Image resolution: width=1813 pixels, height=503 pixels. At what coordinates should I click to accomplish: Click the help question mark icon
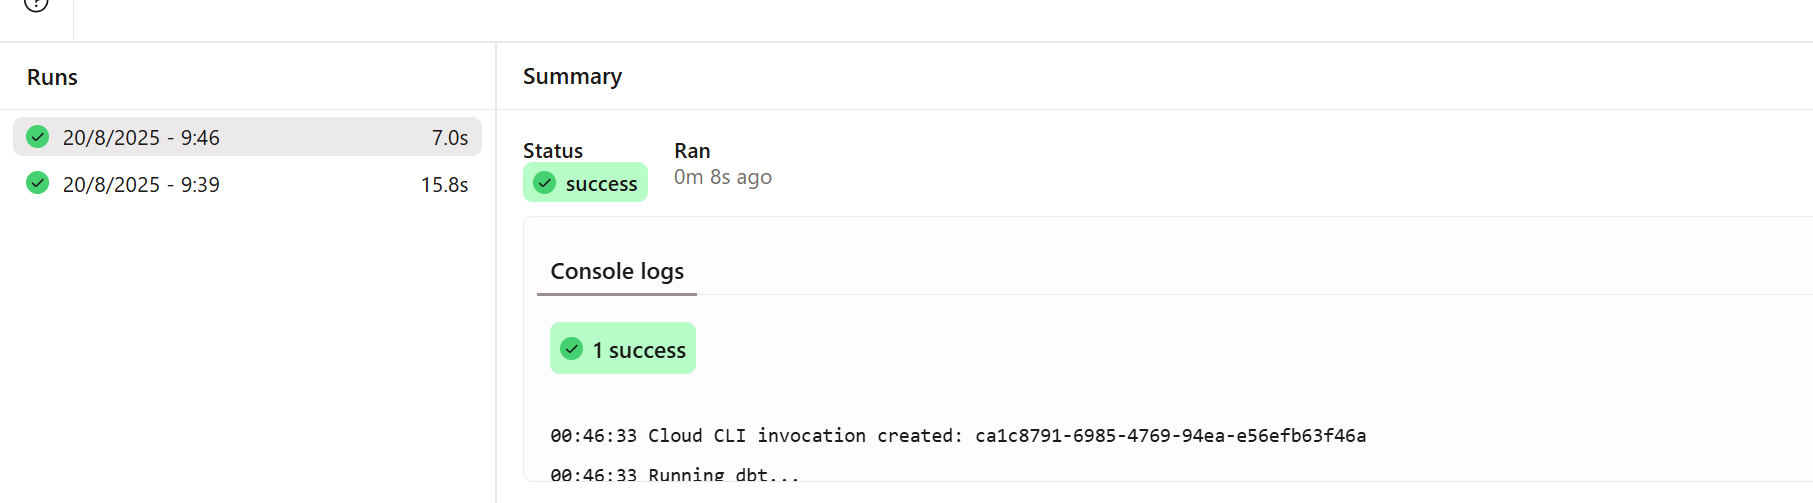pyautogui.click(x=36, y=3)
